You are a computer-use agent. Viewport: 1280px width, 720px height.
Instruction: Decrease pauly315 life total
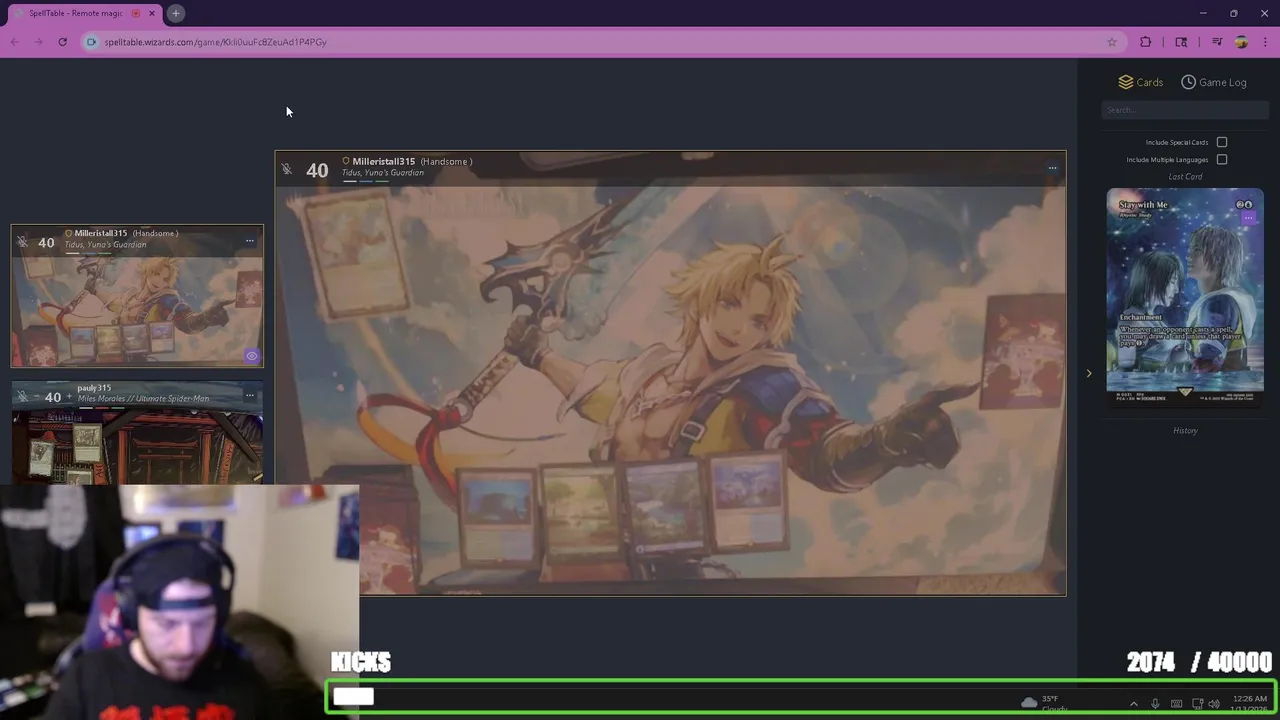[36, 397]
